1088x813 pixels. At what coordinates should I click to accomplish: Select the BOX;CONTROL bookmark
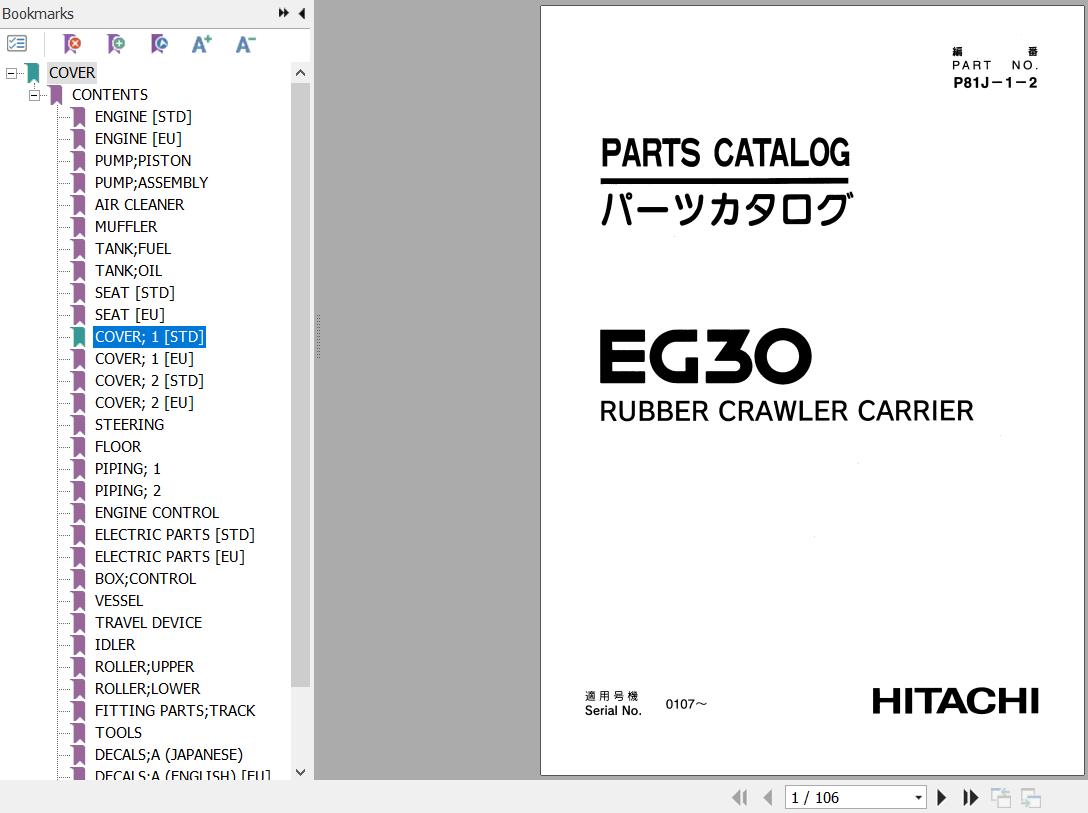coord(145,579)
